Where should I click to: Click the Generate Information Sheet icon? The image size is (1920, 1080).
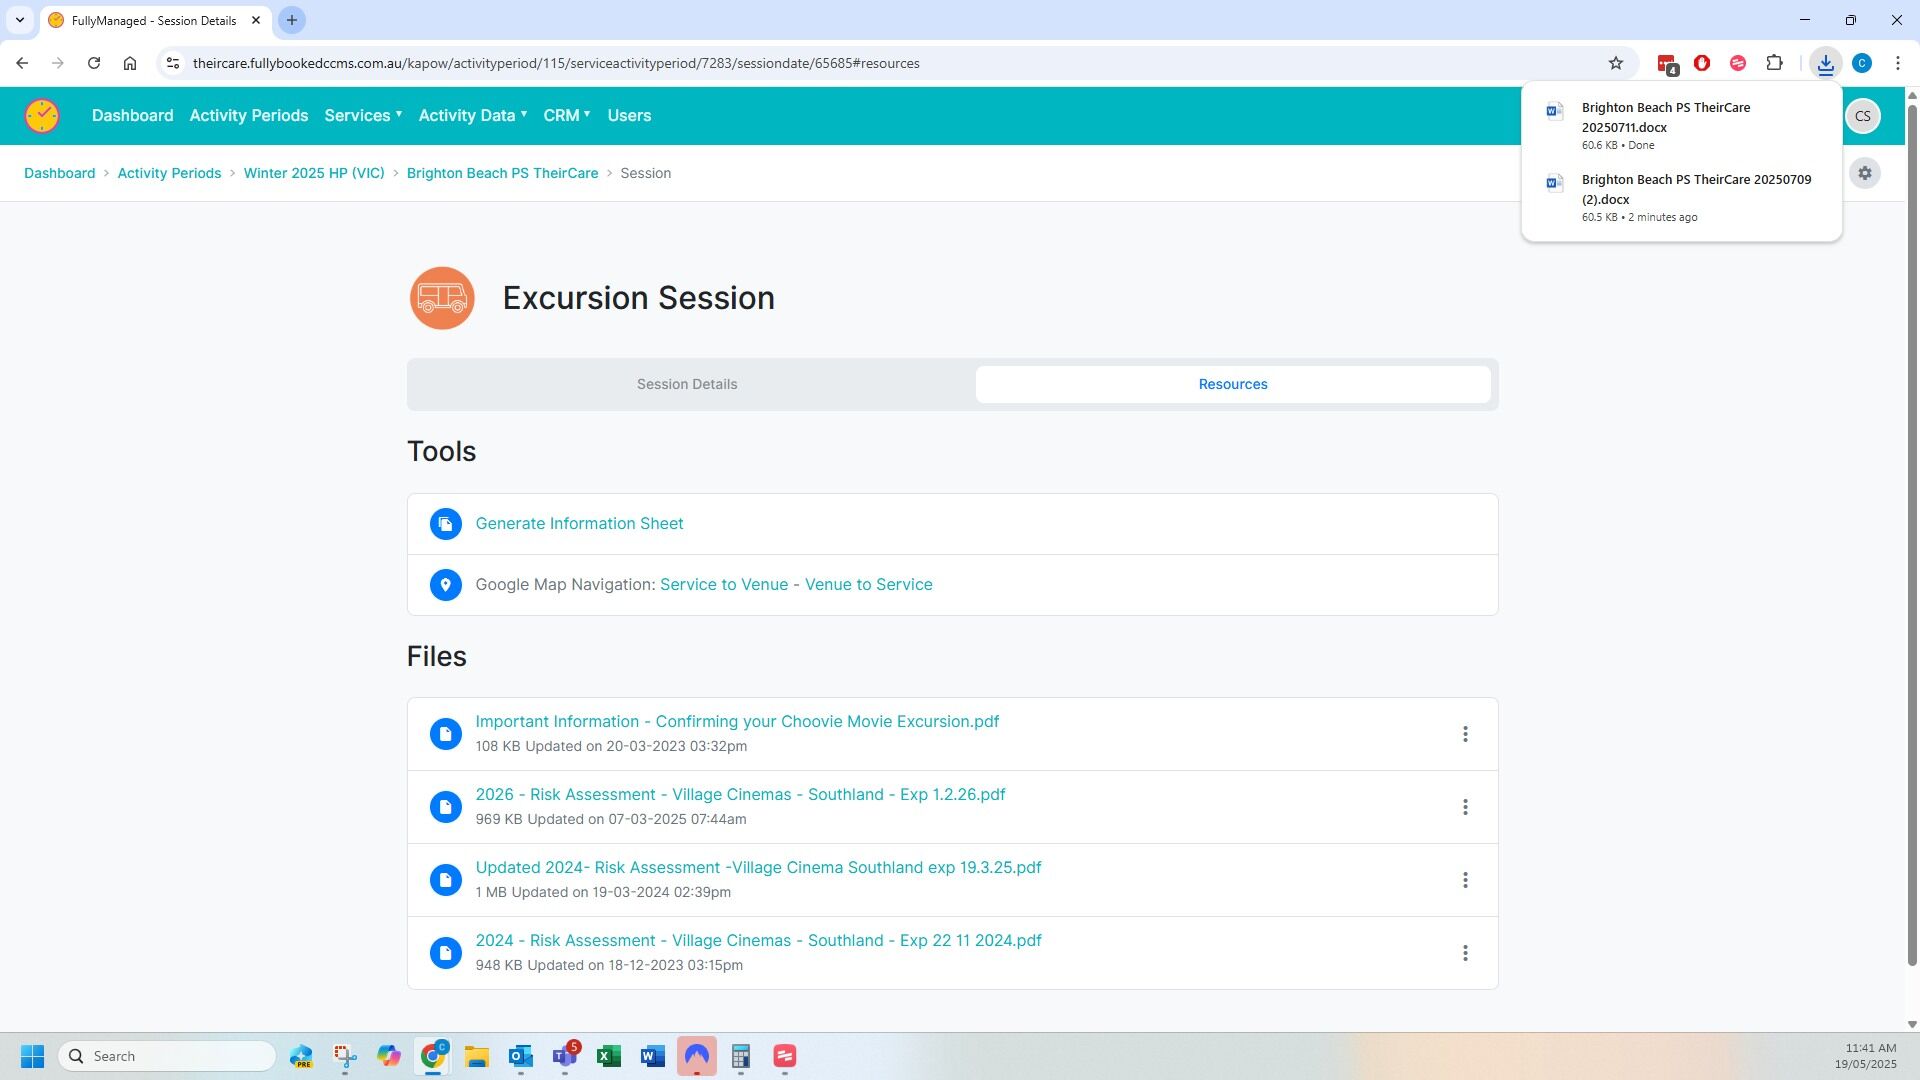(445, 524)
